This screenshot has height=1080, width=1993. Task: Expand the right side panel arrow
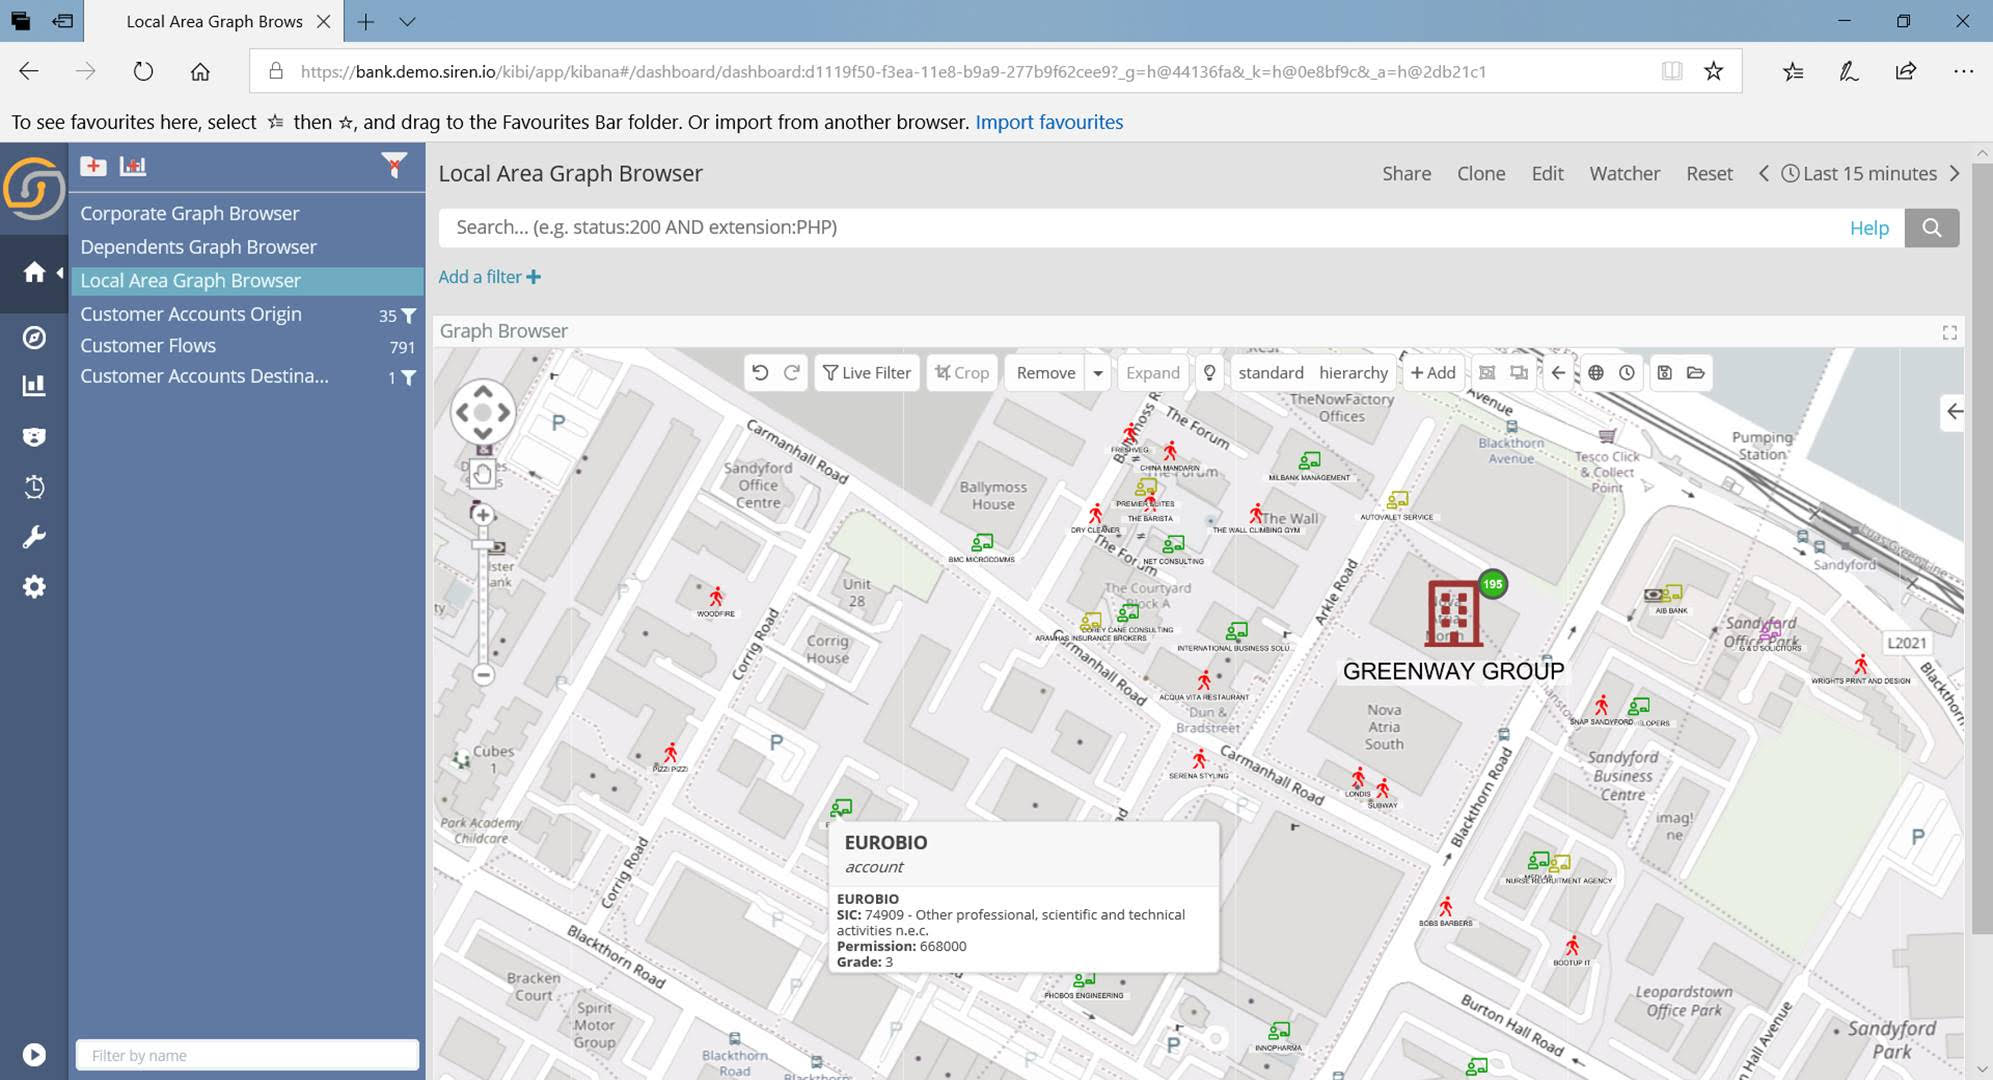coord(1954,411)
